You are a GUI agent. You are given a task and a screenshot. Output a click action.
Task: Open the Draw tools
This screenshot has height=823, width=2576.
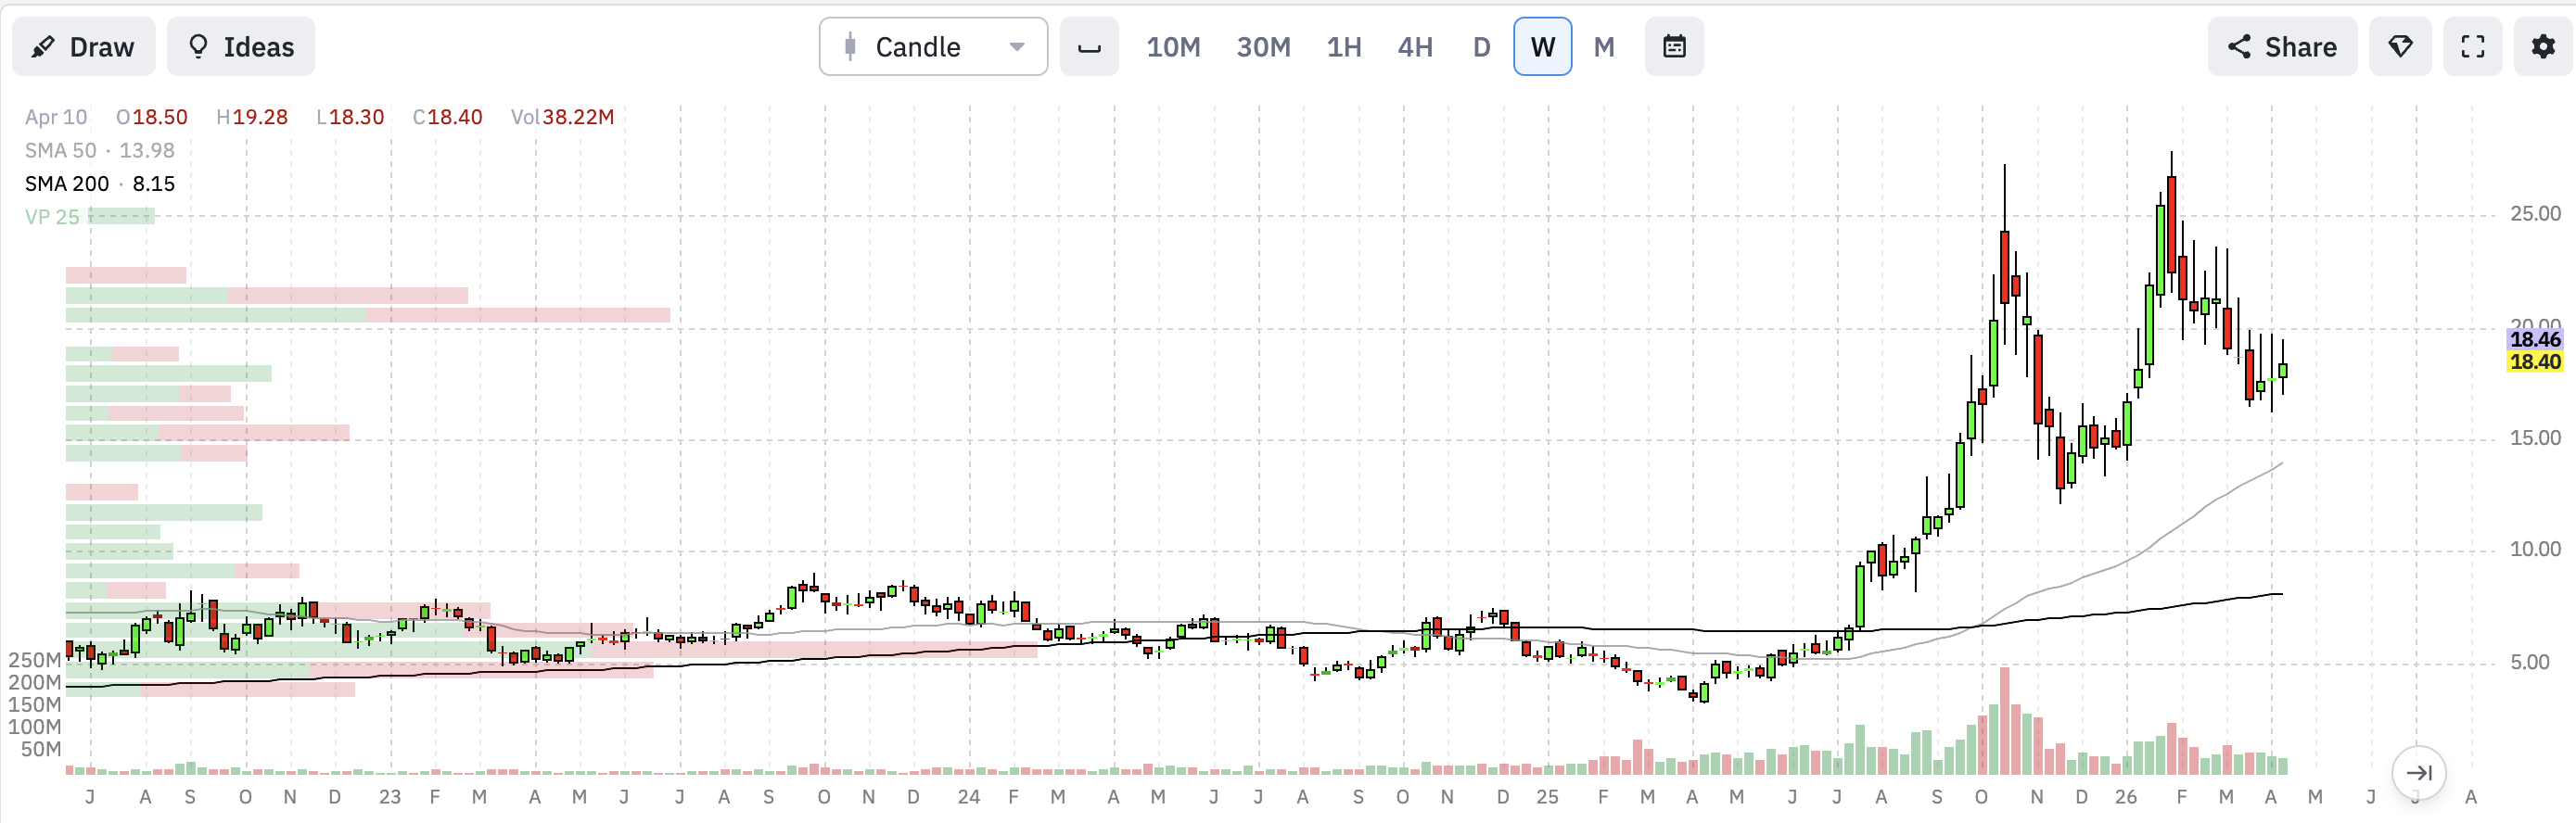coord(84,47)
